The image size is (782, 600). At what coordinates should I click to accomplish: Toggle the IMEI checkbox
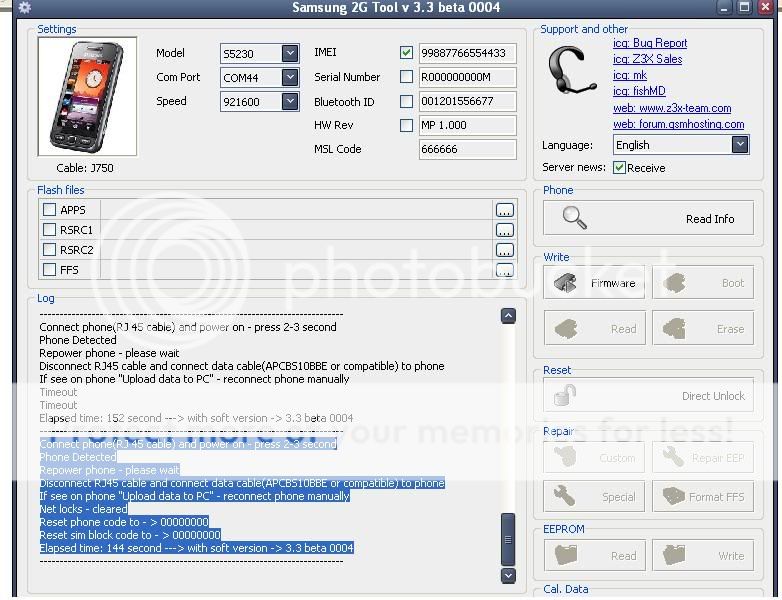pyautogui.click(x=406, y=52)
